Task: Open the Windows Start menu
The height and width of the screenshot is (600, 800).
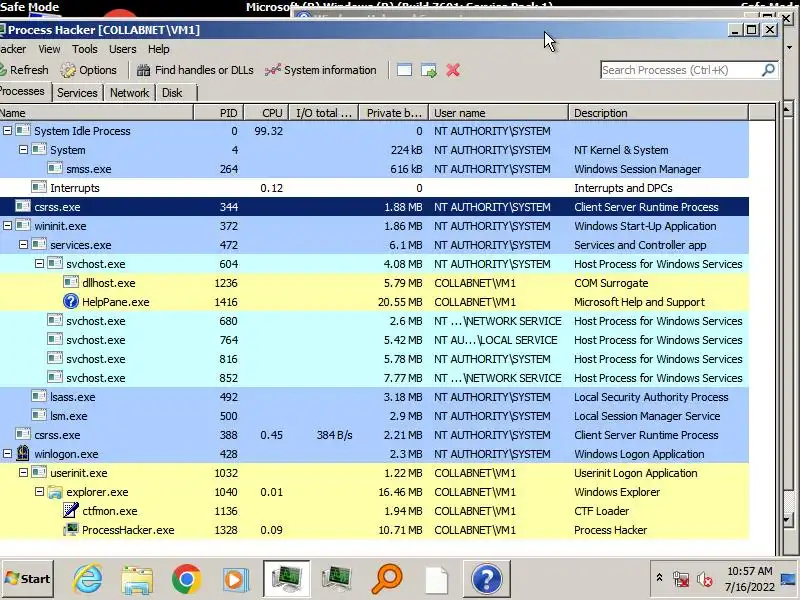Action: (x=28, y=579)
